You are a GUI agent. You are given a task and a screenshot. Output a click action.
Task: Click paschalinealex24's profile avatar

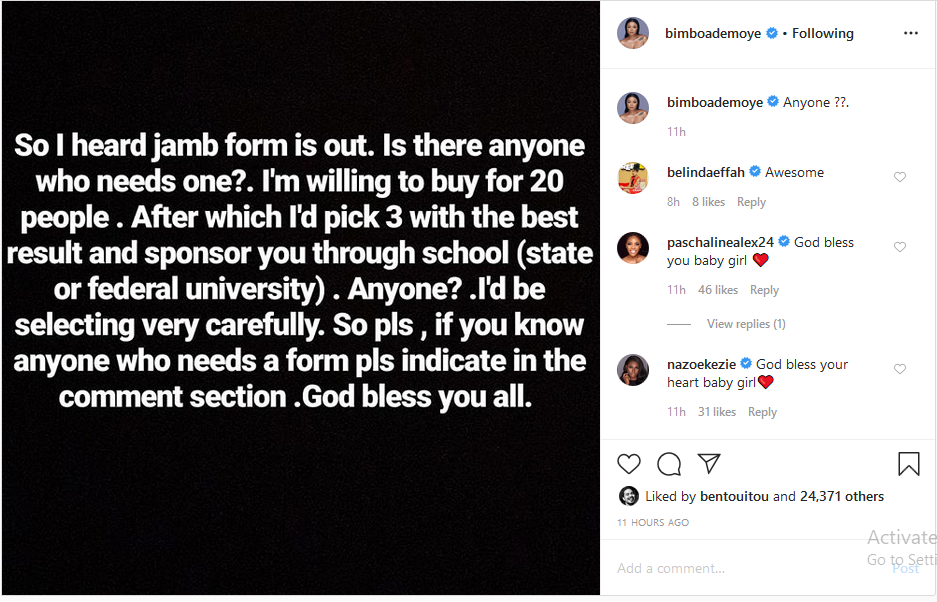(633, 248)
